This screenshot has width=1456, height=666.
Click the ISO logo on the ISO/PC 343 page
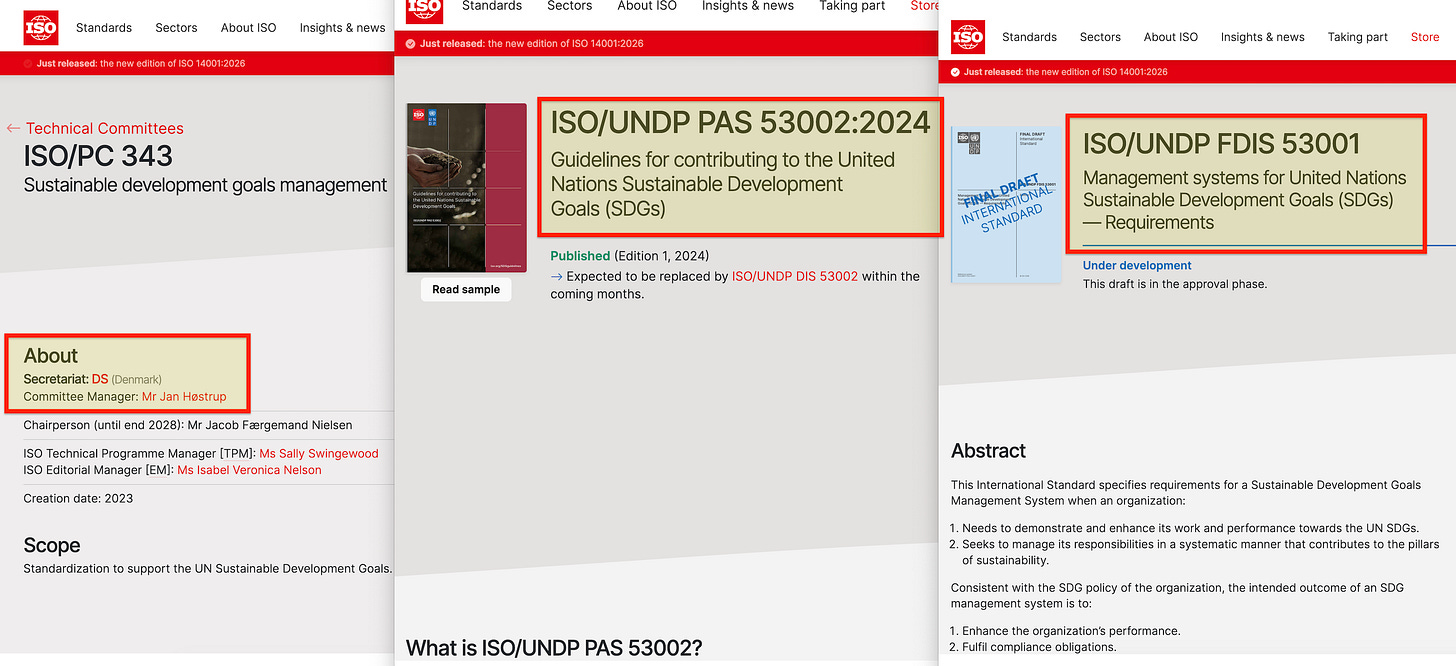point(41,28)
